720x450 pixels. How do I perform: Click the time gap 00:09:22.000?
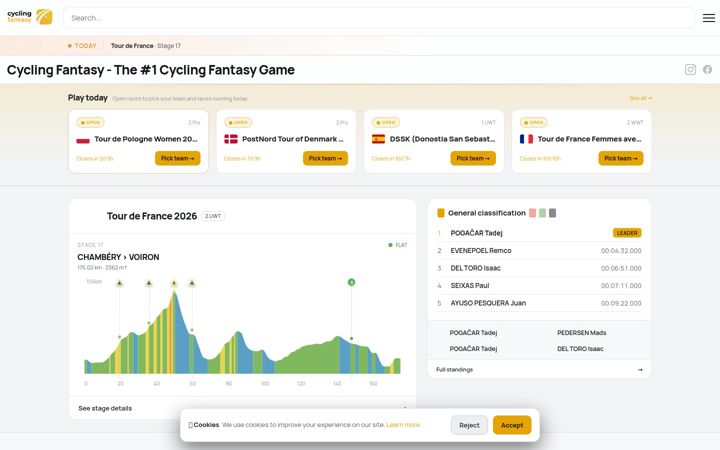click(621, 303)
